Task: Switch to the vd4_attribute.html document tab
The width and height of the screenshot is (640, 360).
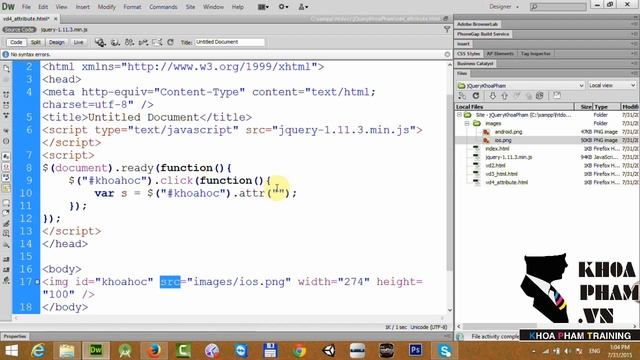Action: [x=26, y=19]
